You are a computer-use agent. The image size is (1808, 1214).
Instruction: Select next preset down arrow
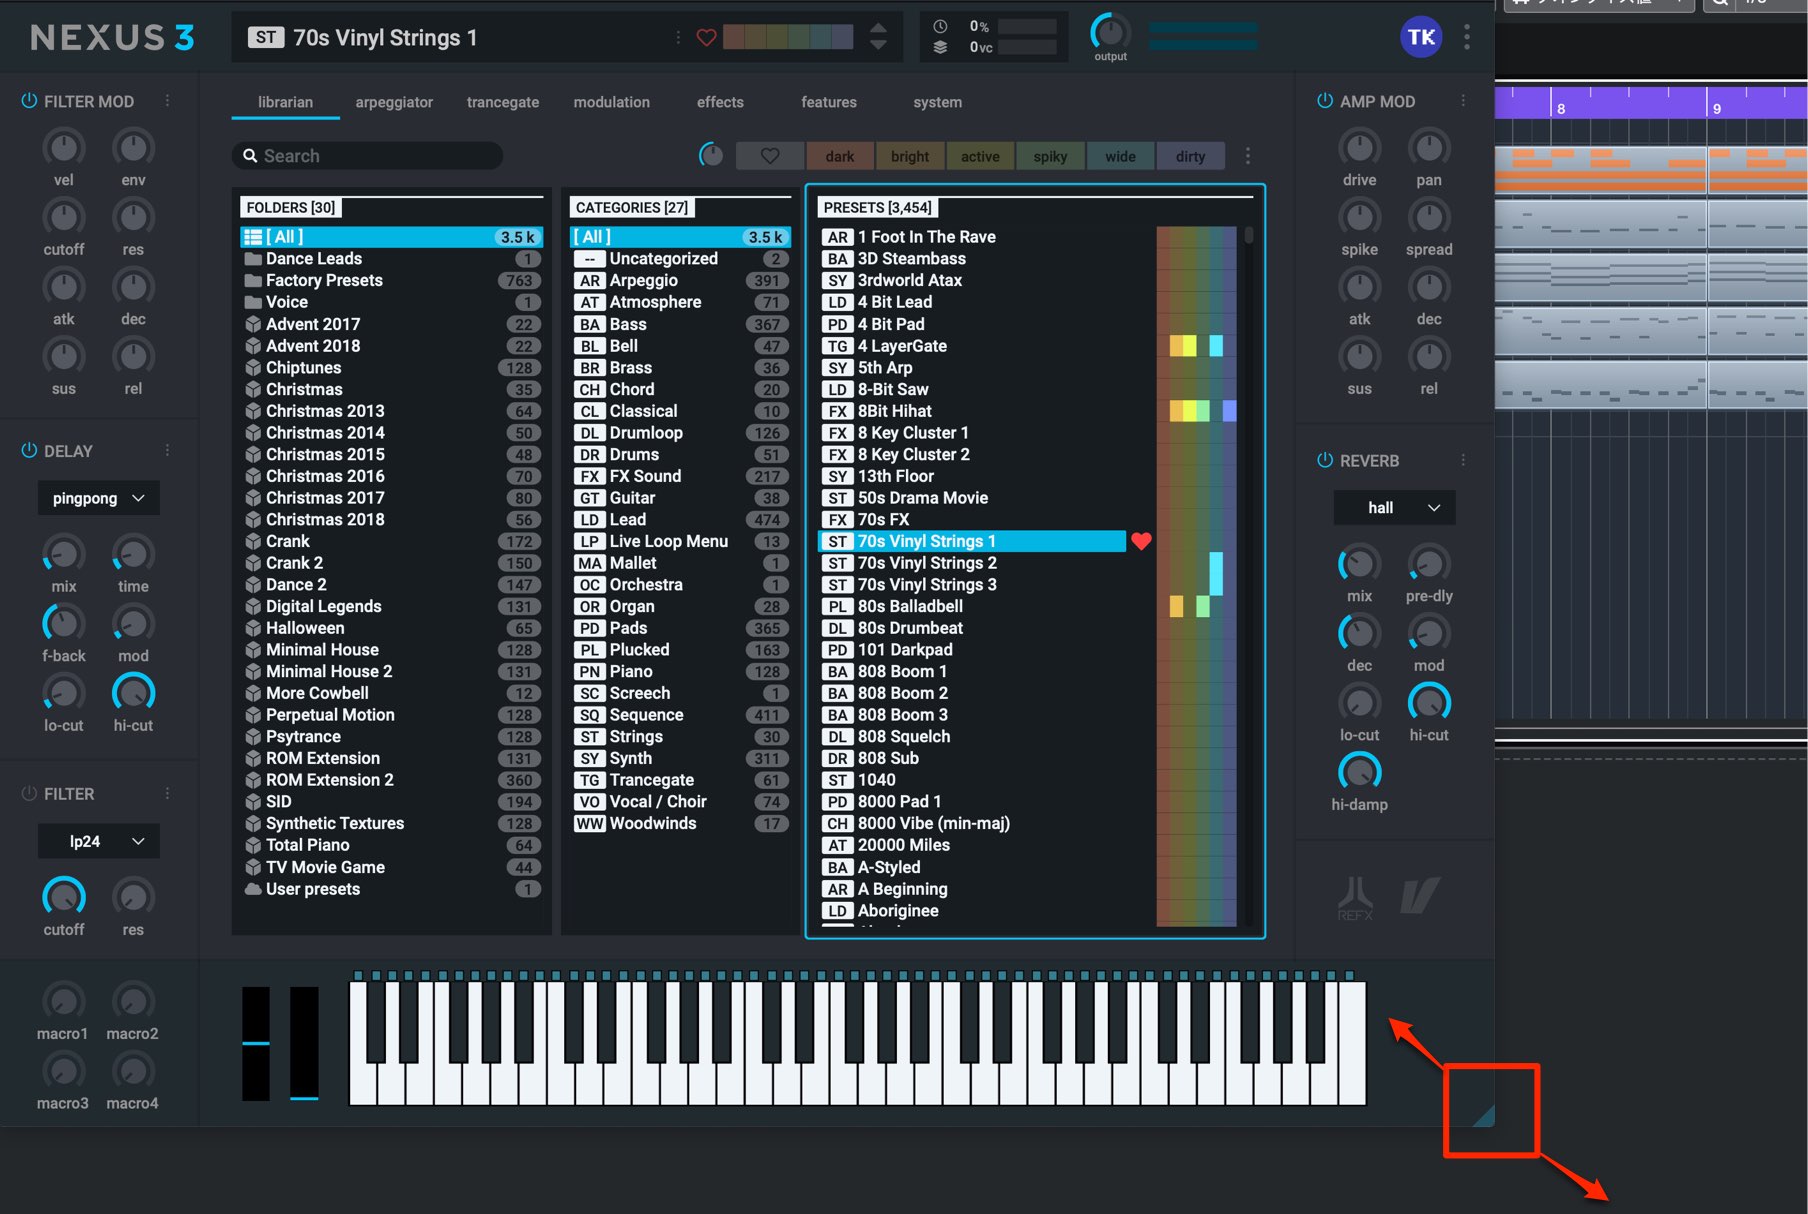[x=878, y=45]
